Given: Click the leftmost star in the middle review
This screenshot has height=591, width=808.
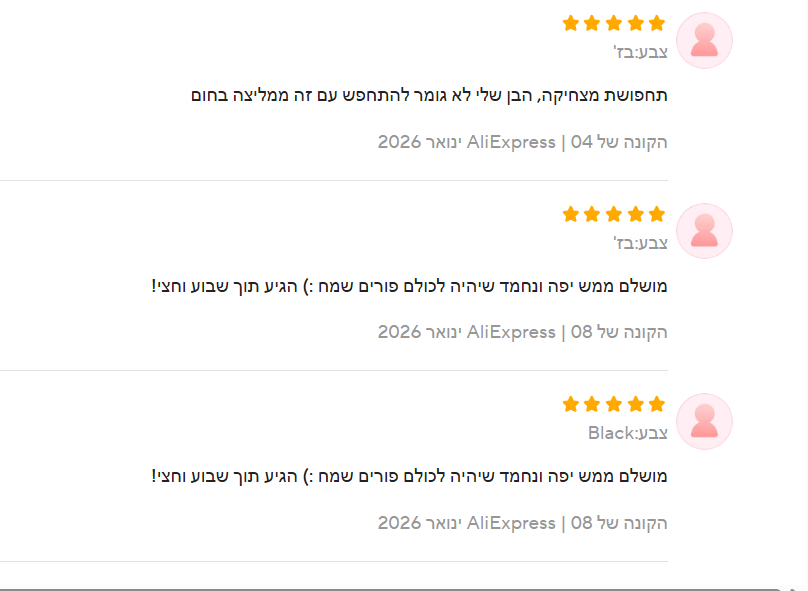Looking at the screenshot, I should click(x=571, y=214).
